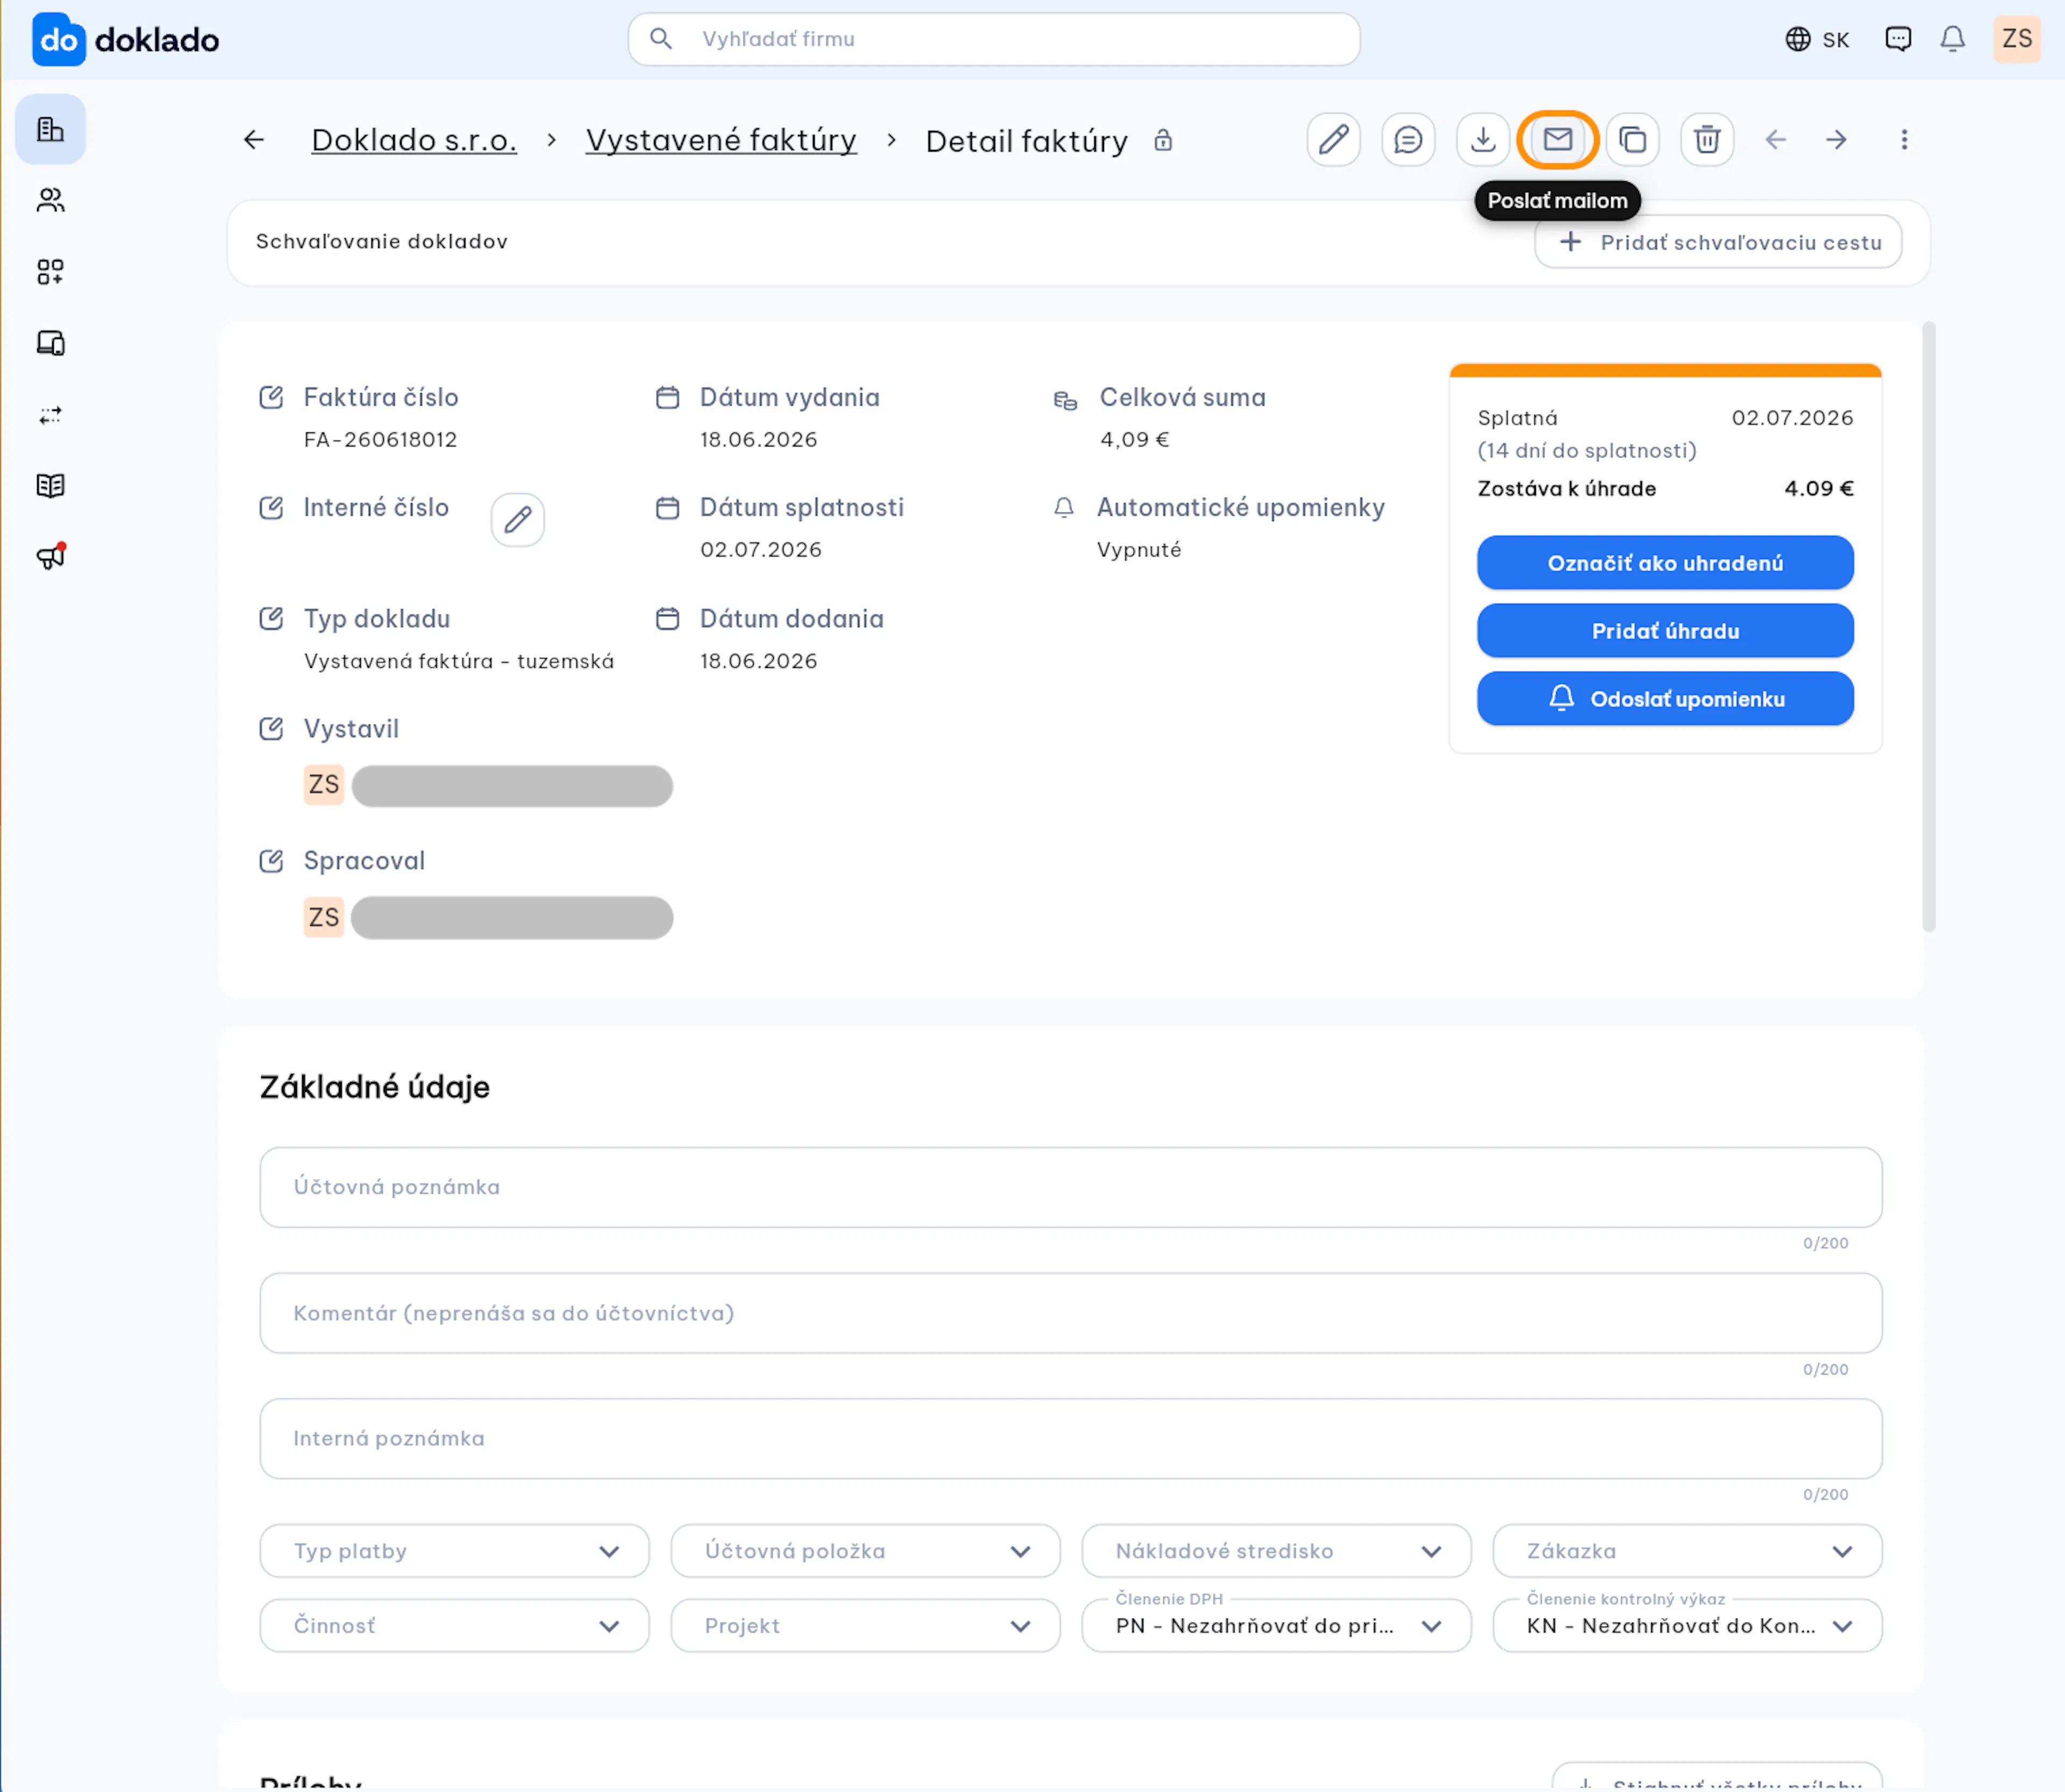Screen dimensions: 2065x1792
Task: Click the invoice panel vertical scrollbar
Action: coord(1929,627)
